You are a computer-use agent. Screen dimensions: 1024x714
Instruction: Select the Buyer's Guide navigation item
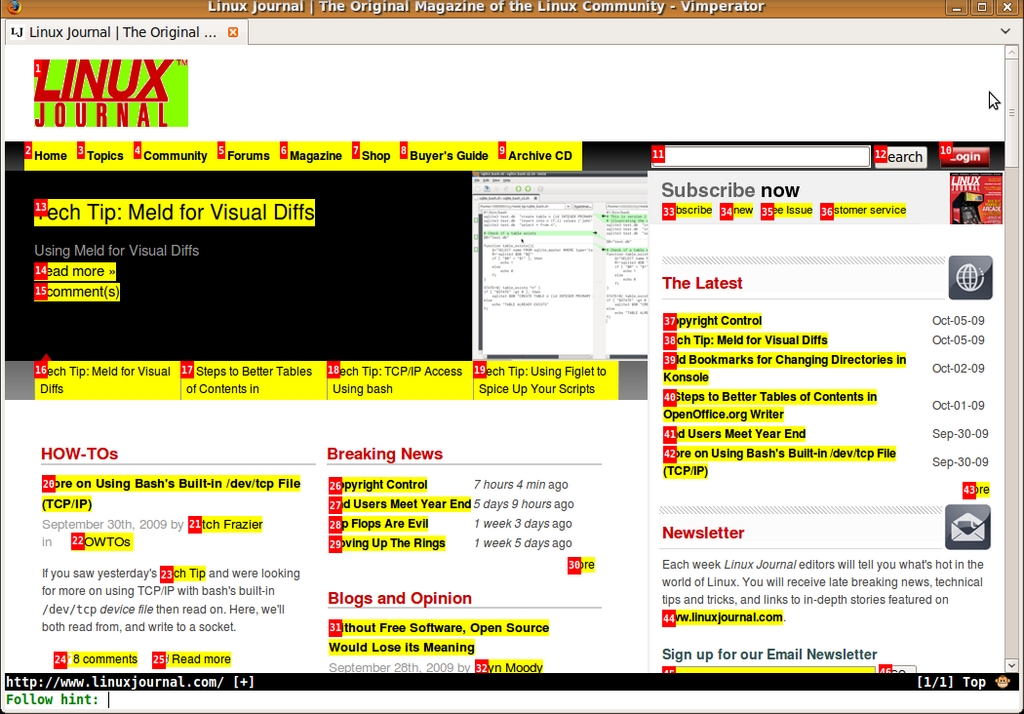[x=448, y=156]
